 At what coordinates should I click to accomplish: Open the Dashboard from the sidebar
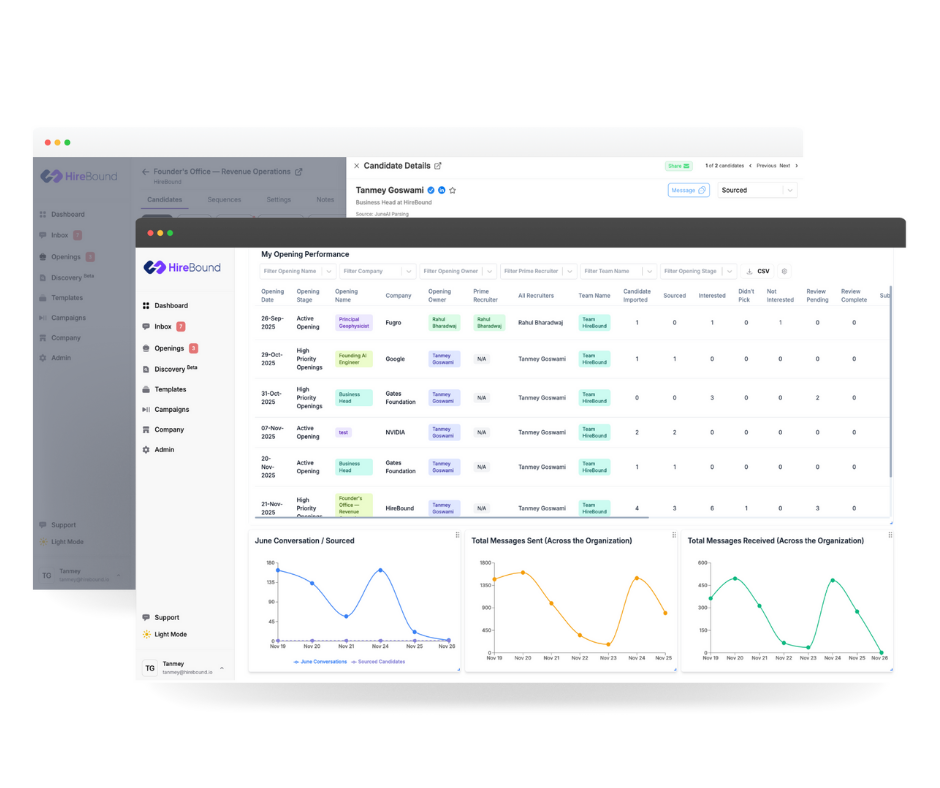pos(170,305)
